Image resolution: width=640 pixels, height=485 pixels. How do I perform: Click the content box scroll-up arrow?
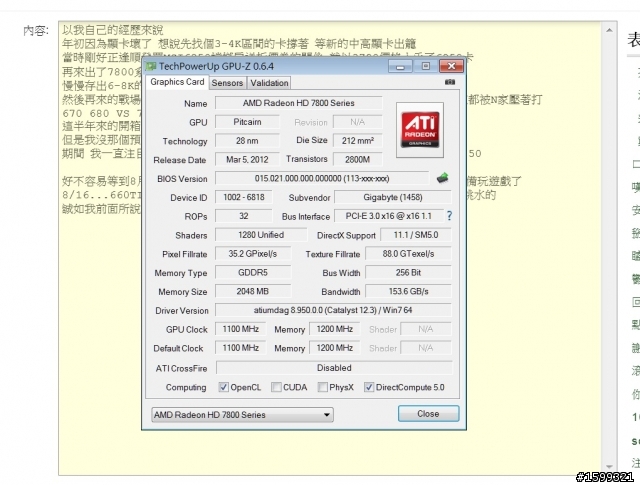click(x=609, y=30)
